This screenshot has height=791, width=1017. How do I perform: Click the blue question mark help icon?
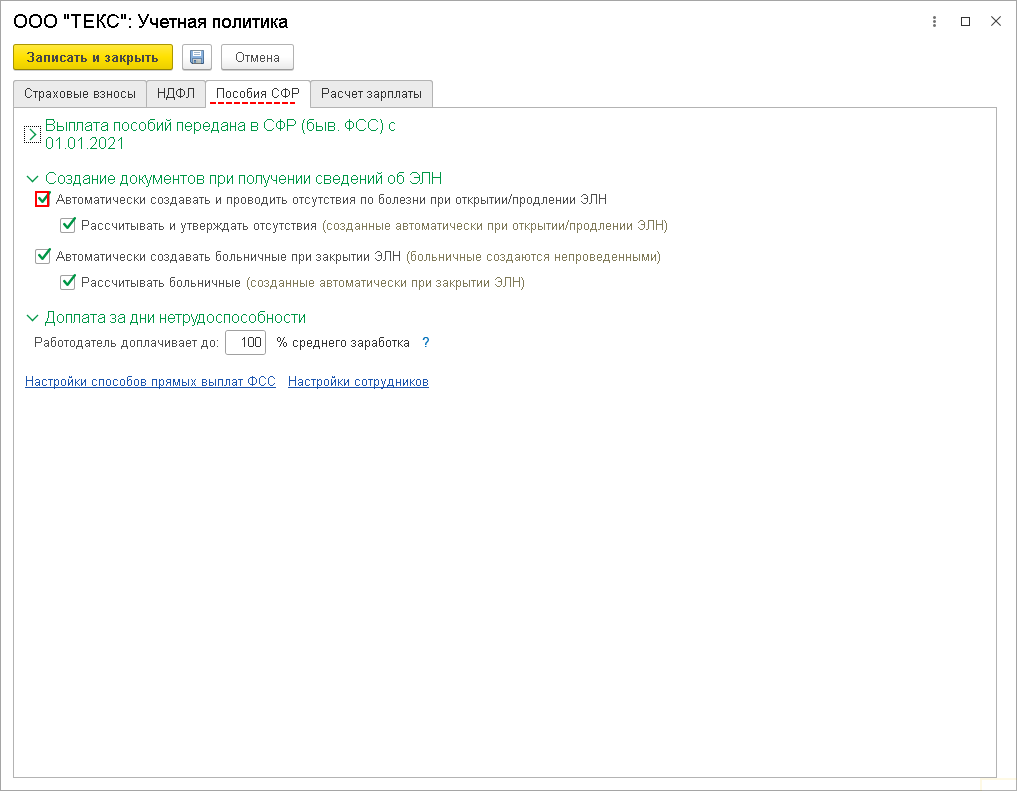(426, 343)
